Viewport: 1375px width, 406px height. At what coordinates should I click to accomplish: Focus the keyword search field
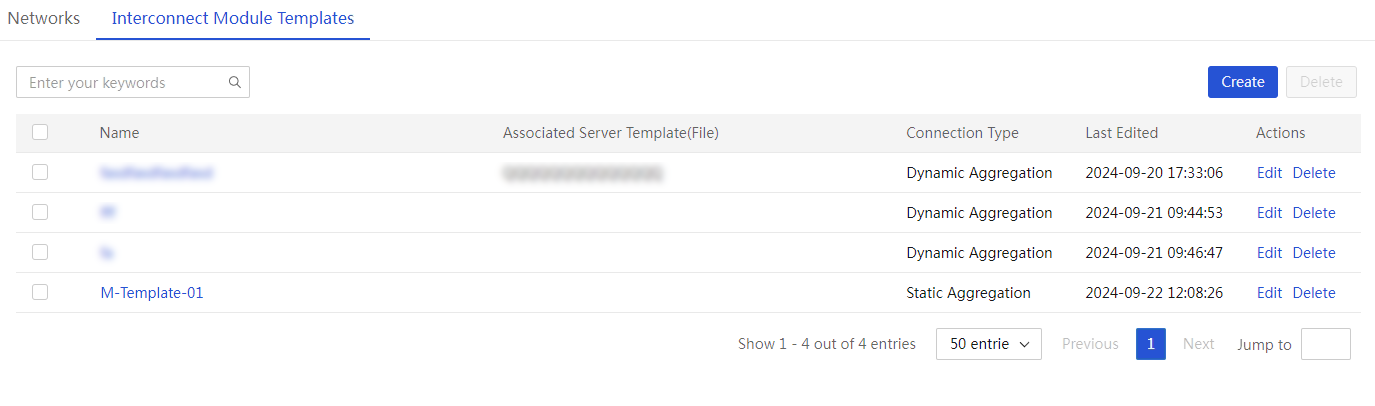click(133, 83)
